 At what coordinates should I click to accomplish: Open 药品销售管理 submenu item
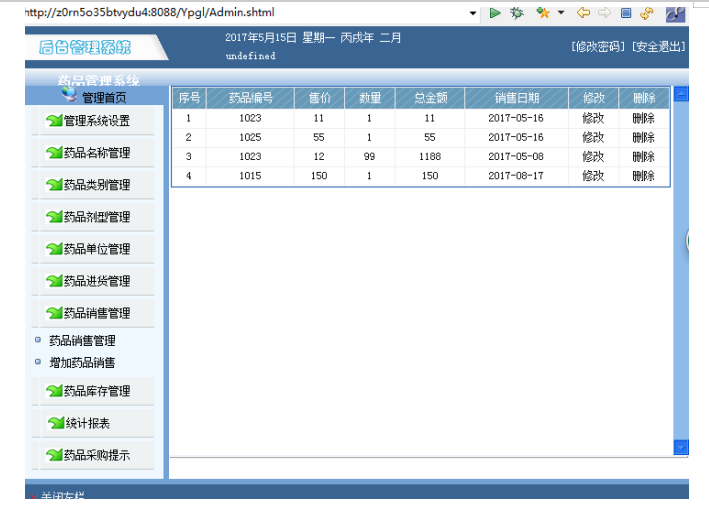[82, 340]
